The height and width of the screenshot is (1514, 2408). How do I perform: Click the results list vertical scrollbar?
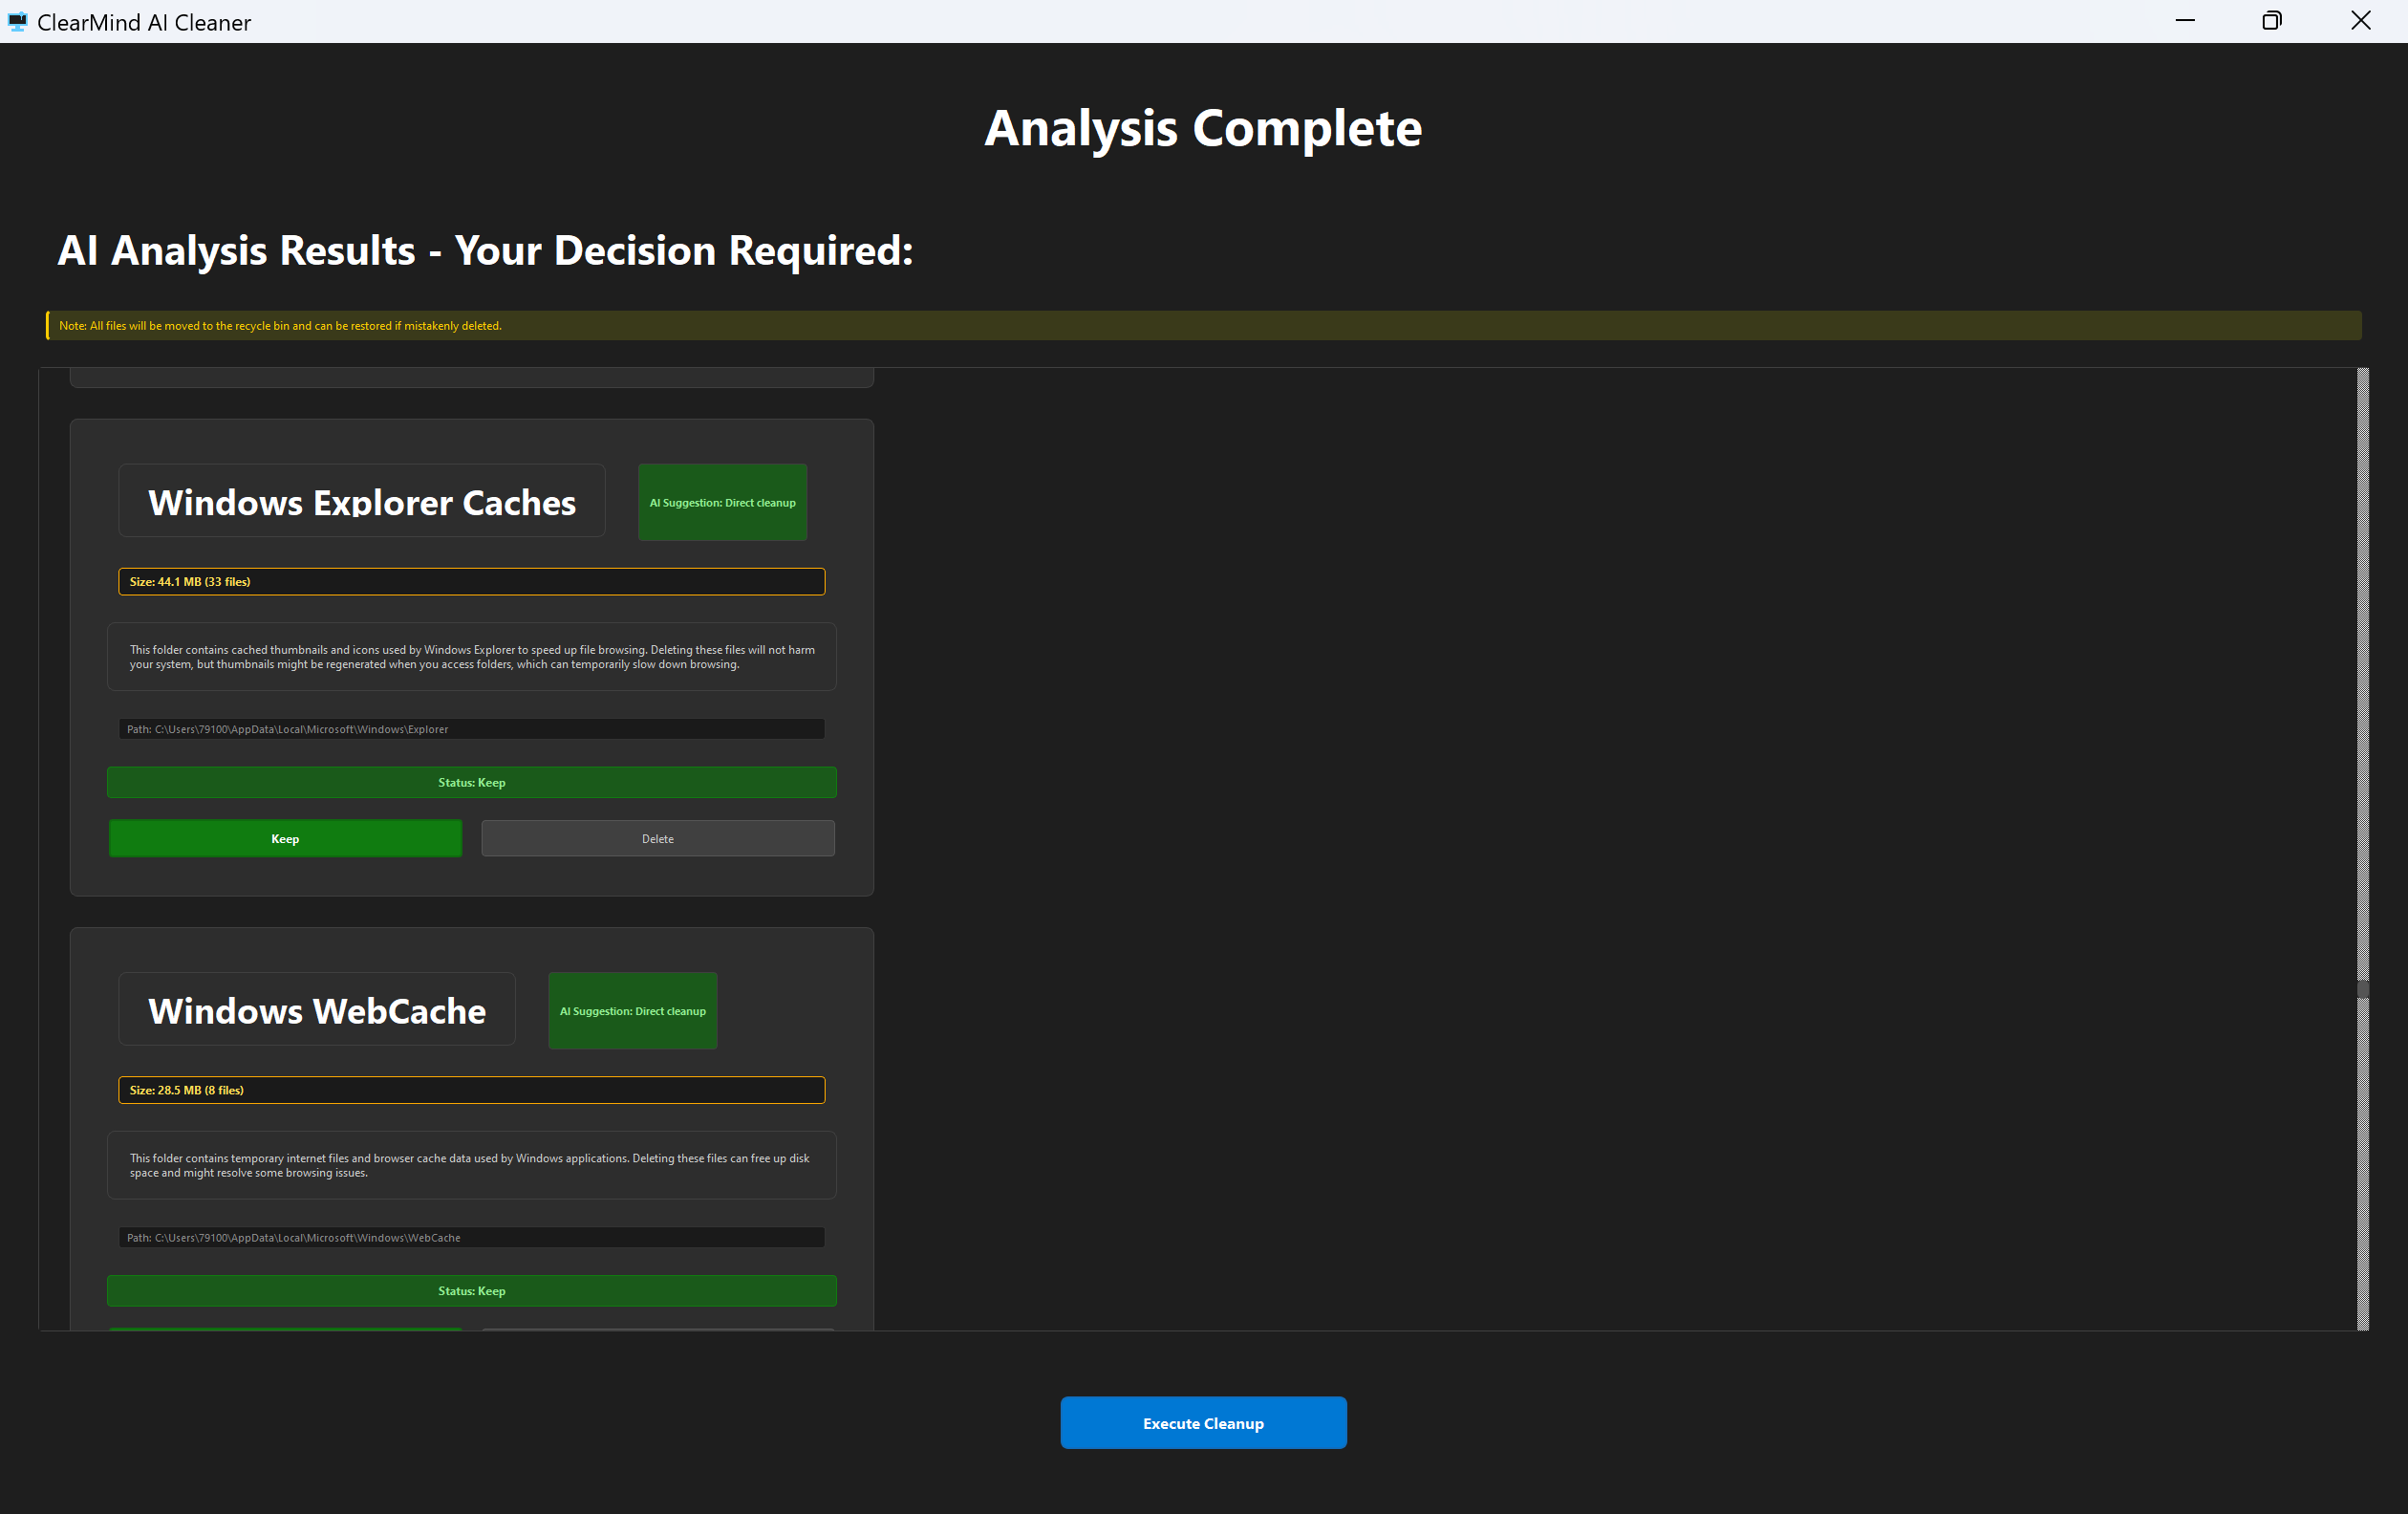point(2362,700)
